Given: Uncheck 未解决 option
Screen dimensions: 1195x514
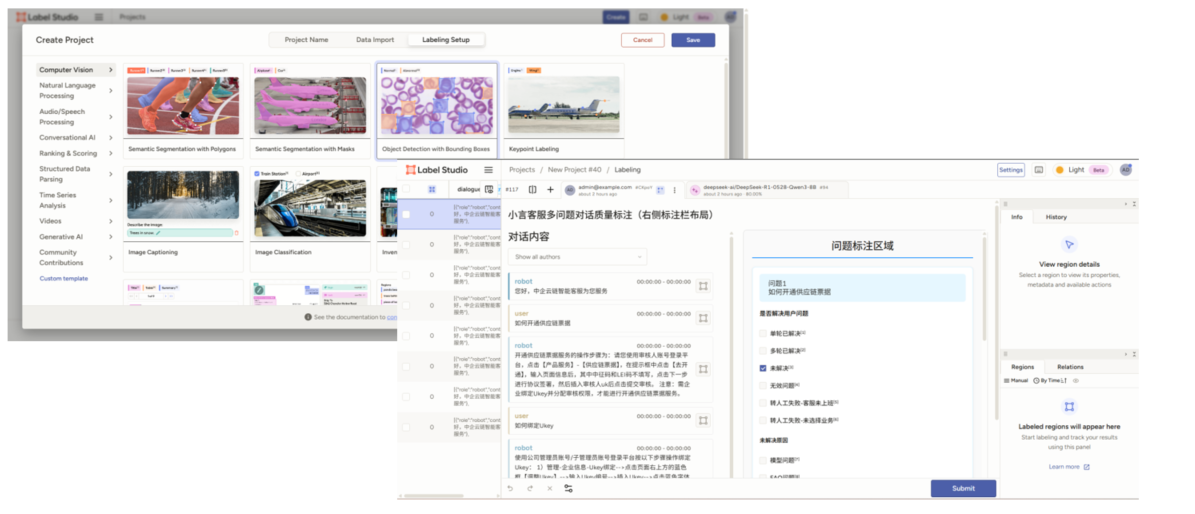Looking at the screenshot, I should (x=763, y=368).
